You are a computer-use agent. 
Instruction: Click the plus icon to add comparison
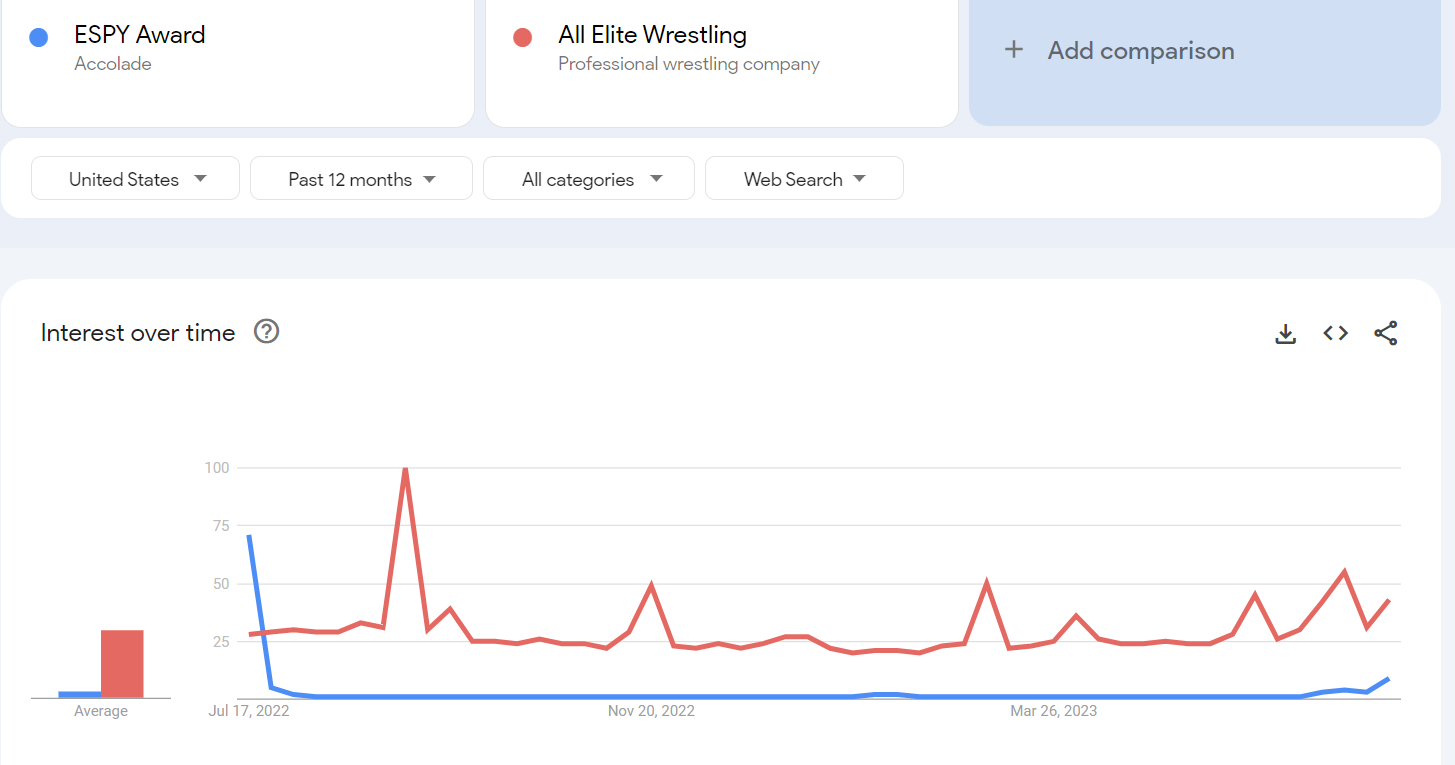pyautogui.click(x=1014, y=50)
